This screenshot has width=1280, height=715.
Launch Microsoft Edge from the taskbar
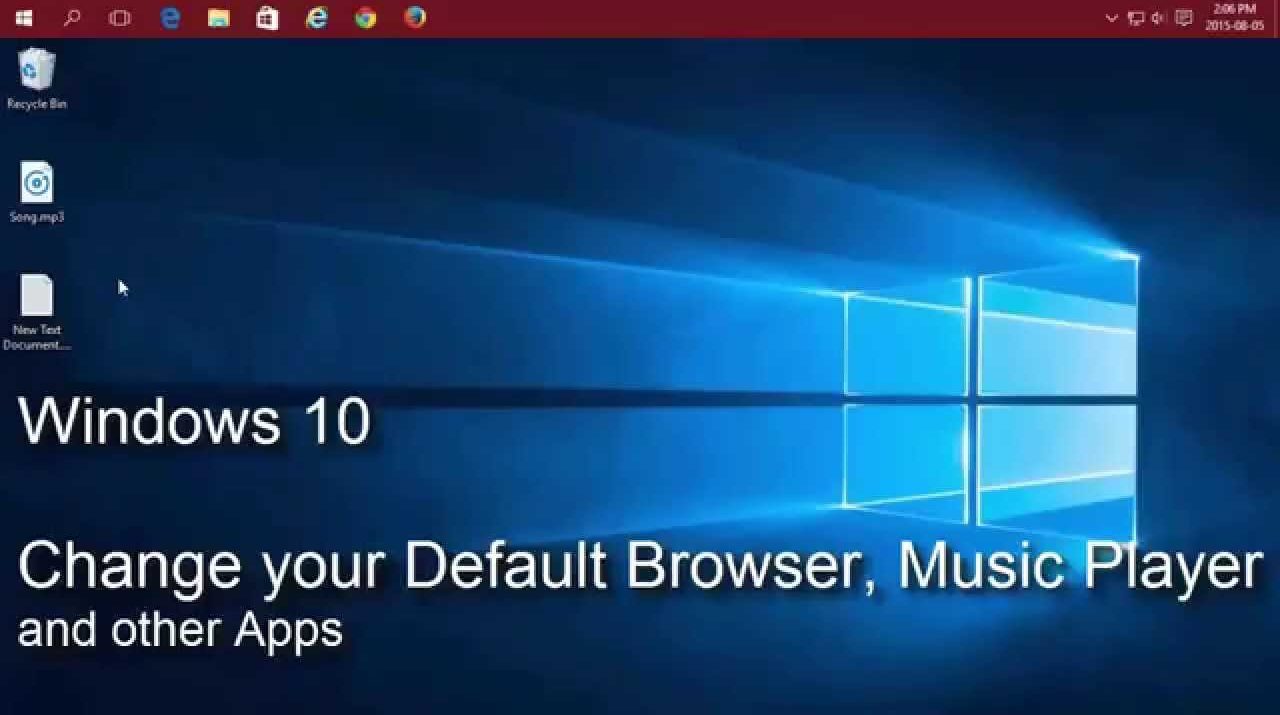(170, 18)
